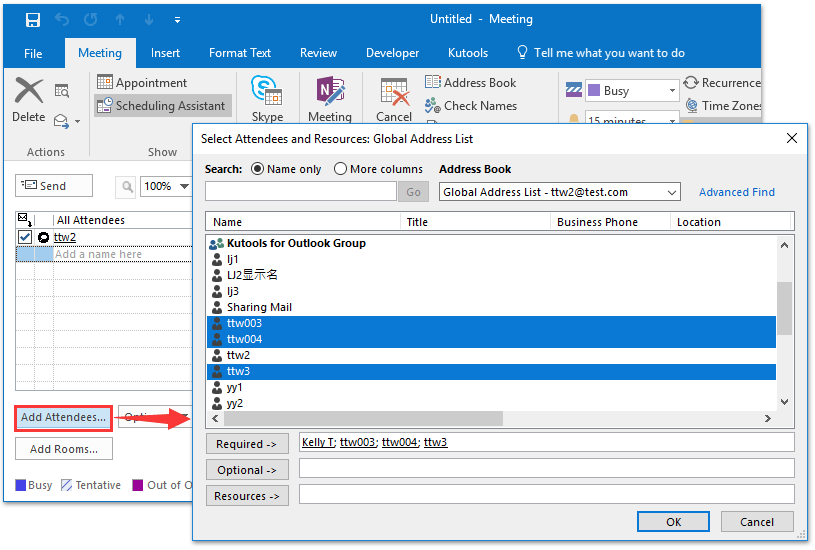815x550 pixels.
Task: Select the More columns radio button
Action: [340, 169]
